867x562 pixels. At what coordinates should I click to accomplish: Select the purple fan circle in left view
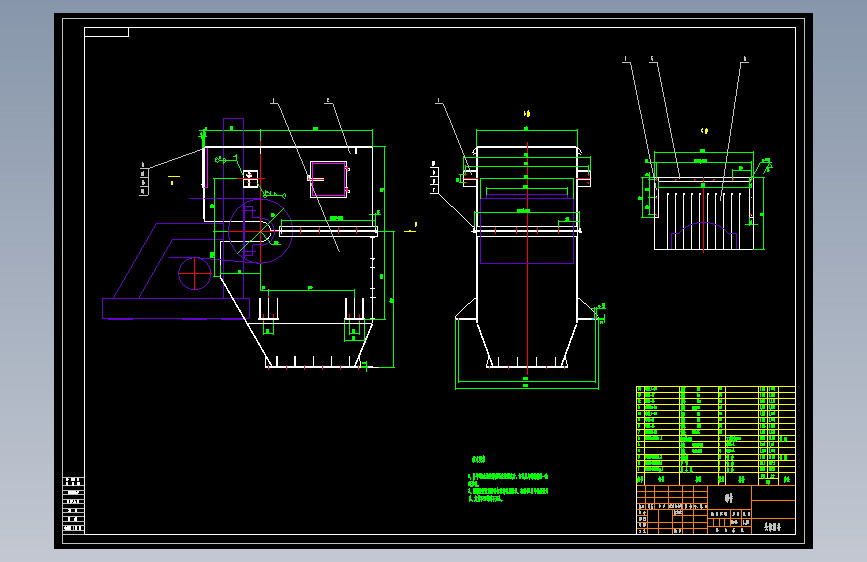pos(260,231)
